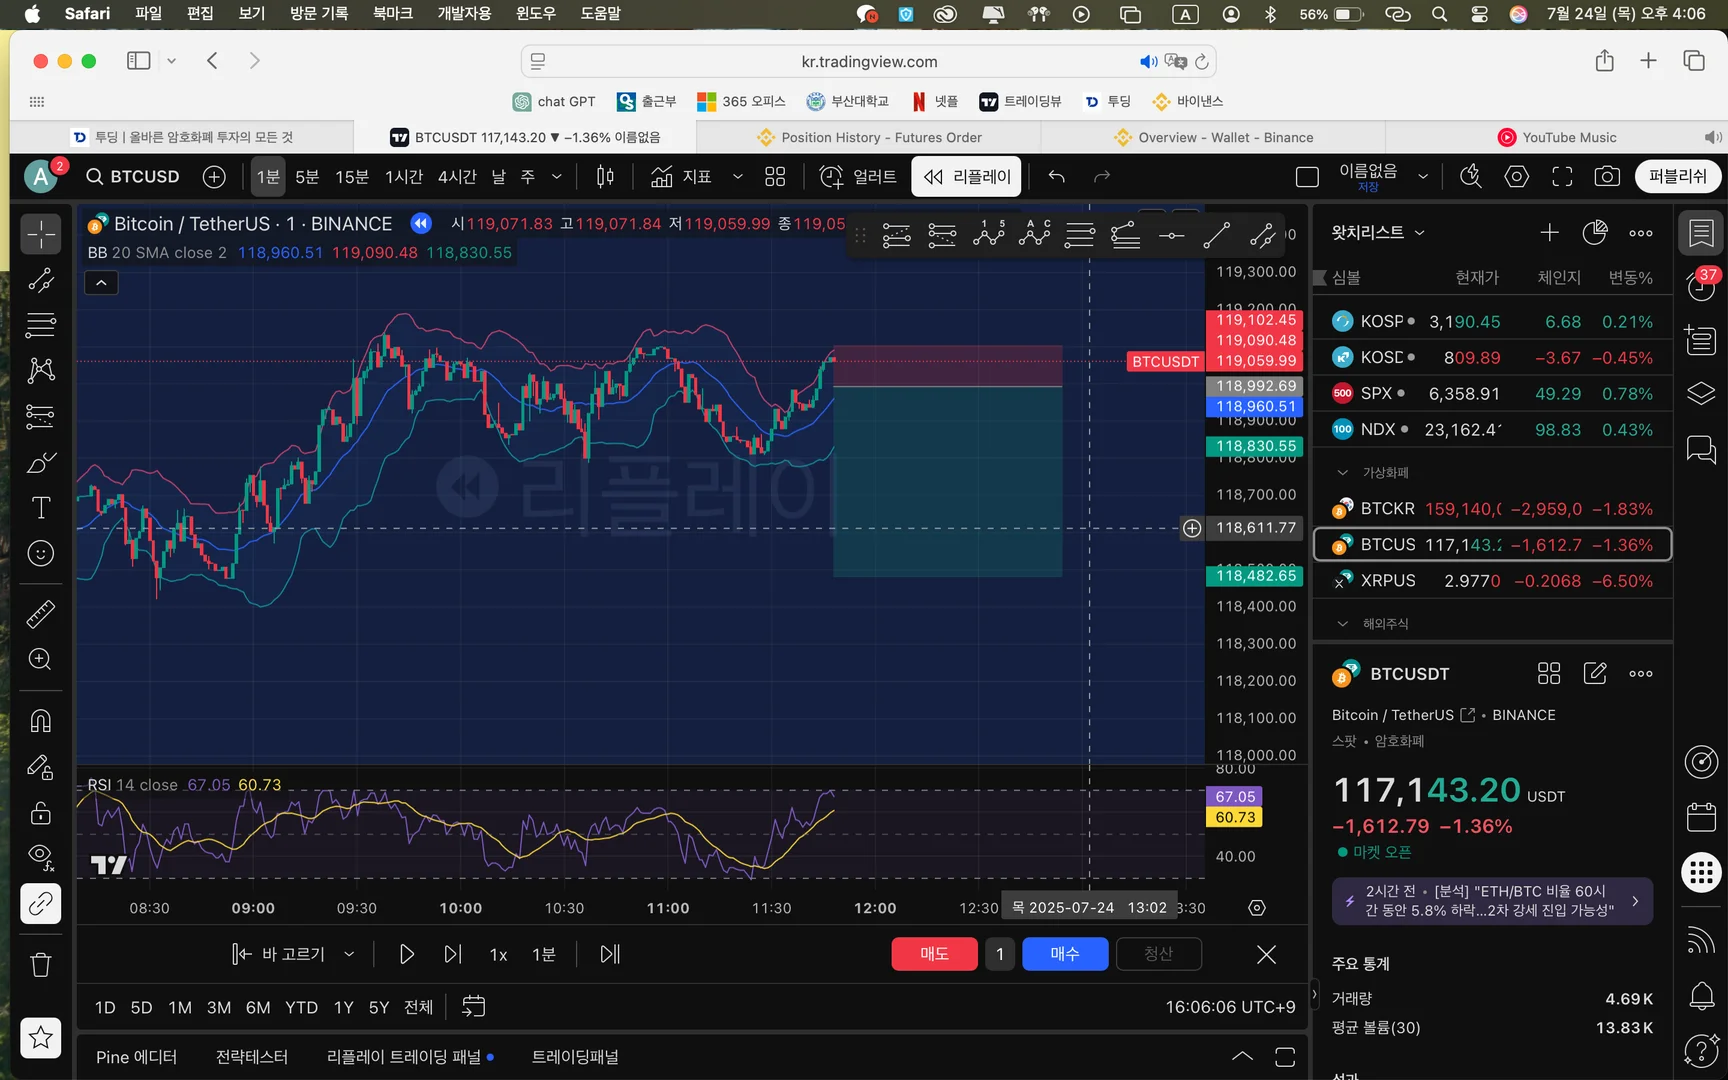
Task: Enter fullscreen chart mode
Action: tap(1562, 177)
